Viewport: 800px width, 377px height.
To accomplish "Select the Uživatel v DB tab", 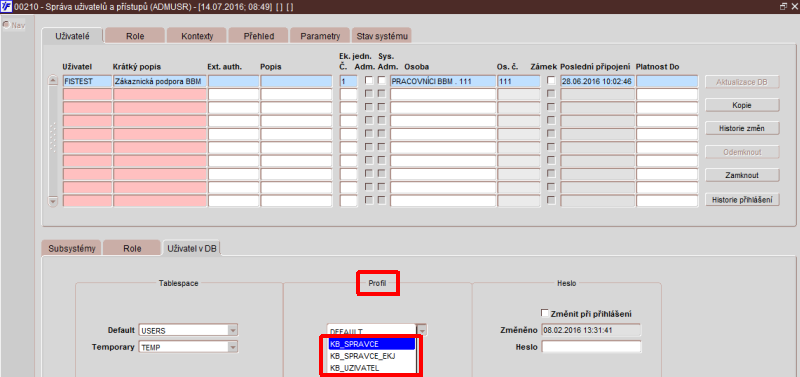I will click(192, 248).
